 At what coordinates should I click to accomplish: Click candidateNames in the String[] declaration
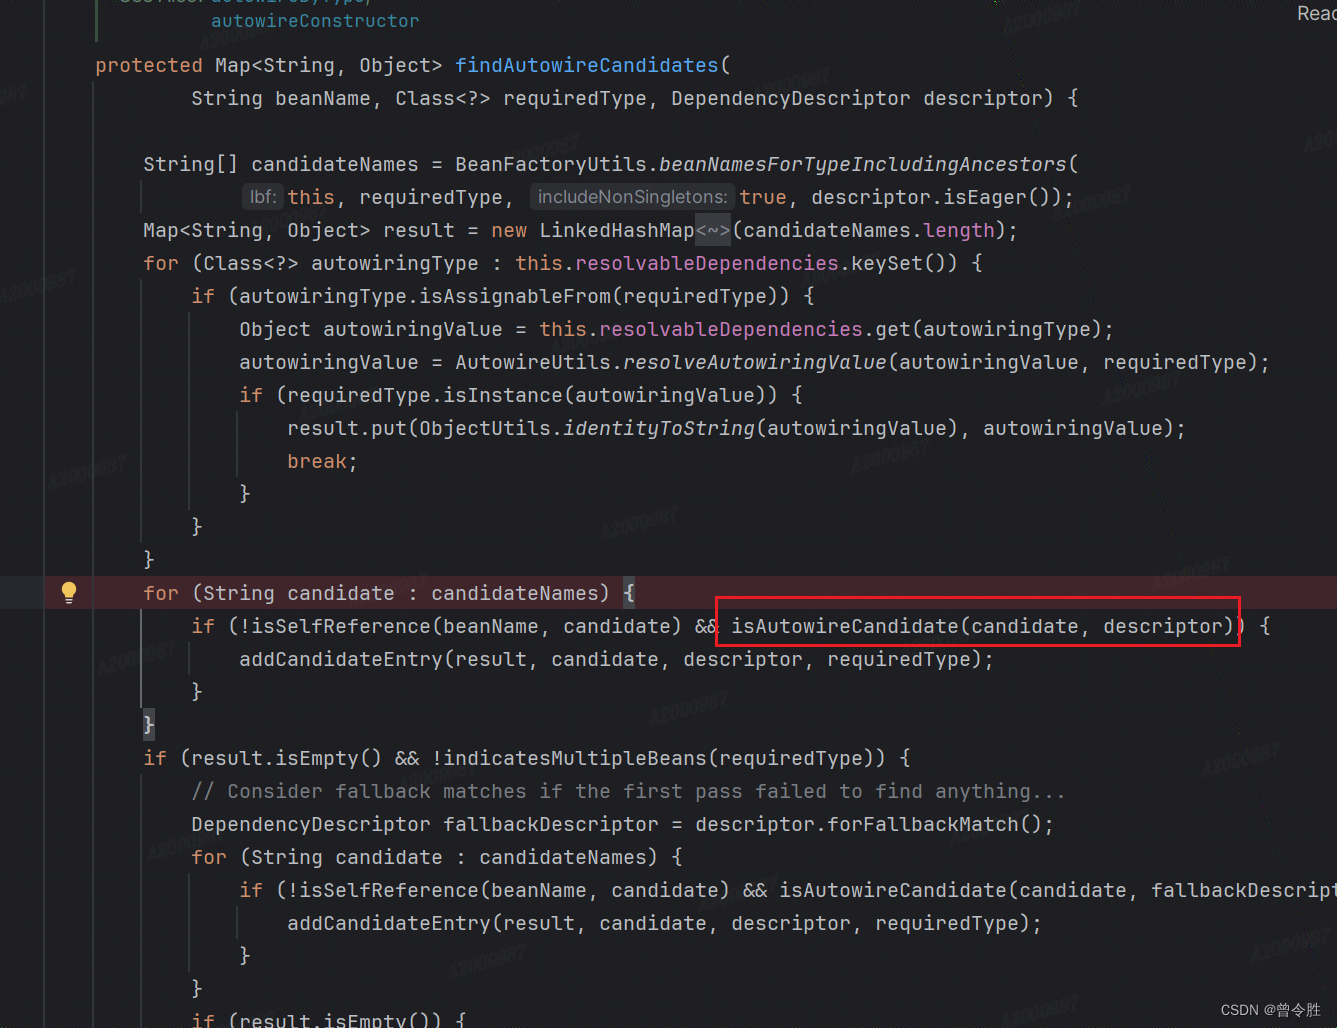335,164
